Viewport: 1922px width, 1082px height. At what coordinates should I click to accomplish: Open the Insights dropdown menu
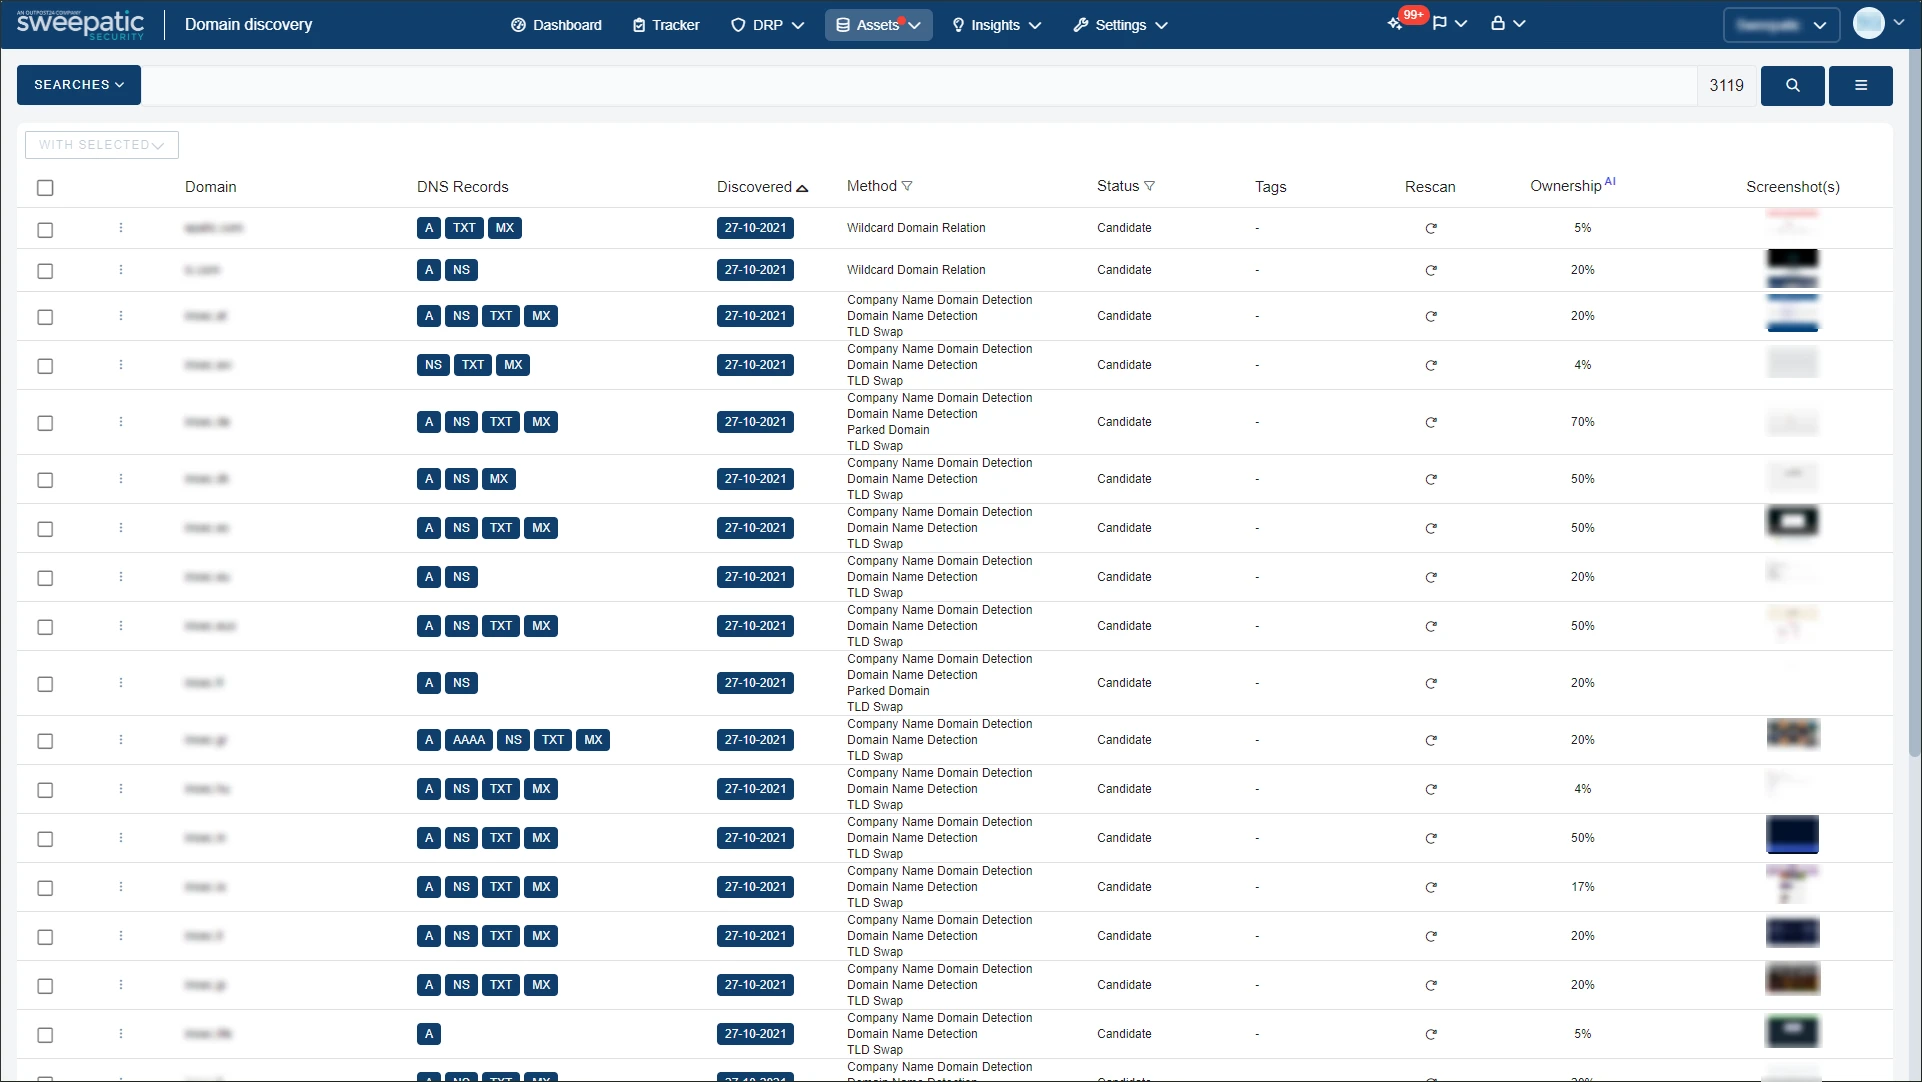click(x=995, y=25)
